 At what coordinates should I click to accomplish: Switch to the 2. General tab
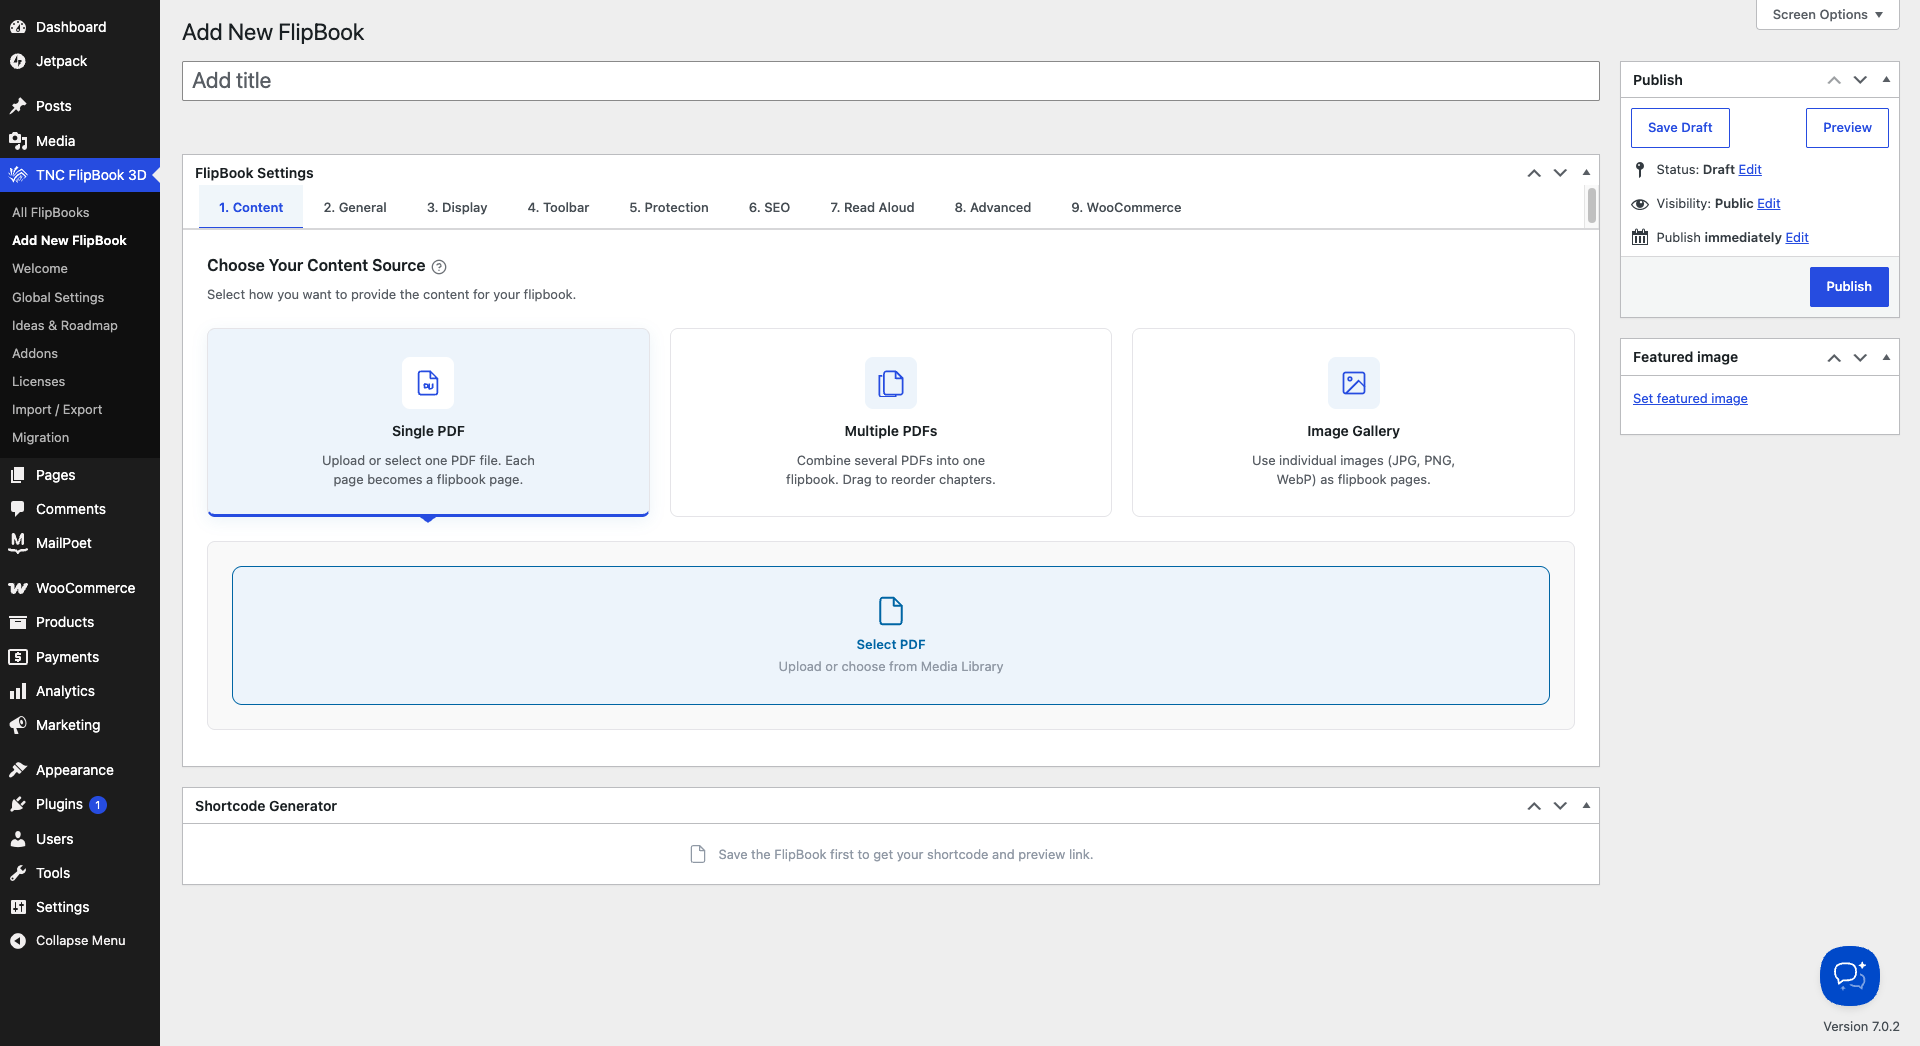click(355, 208)
